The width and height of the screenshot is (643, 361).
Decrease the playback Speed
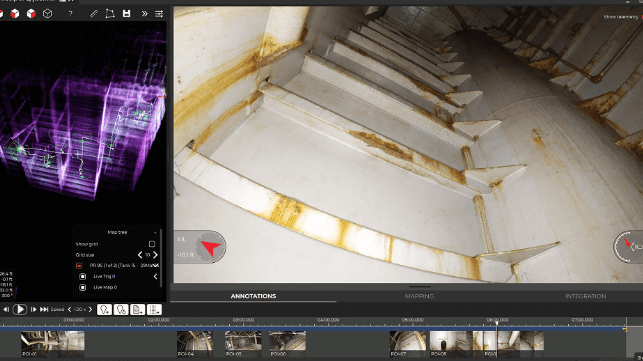(x=69, y=309)
